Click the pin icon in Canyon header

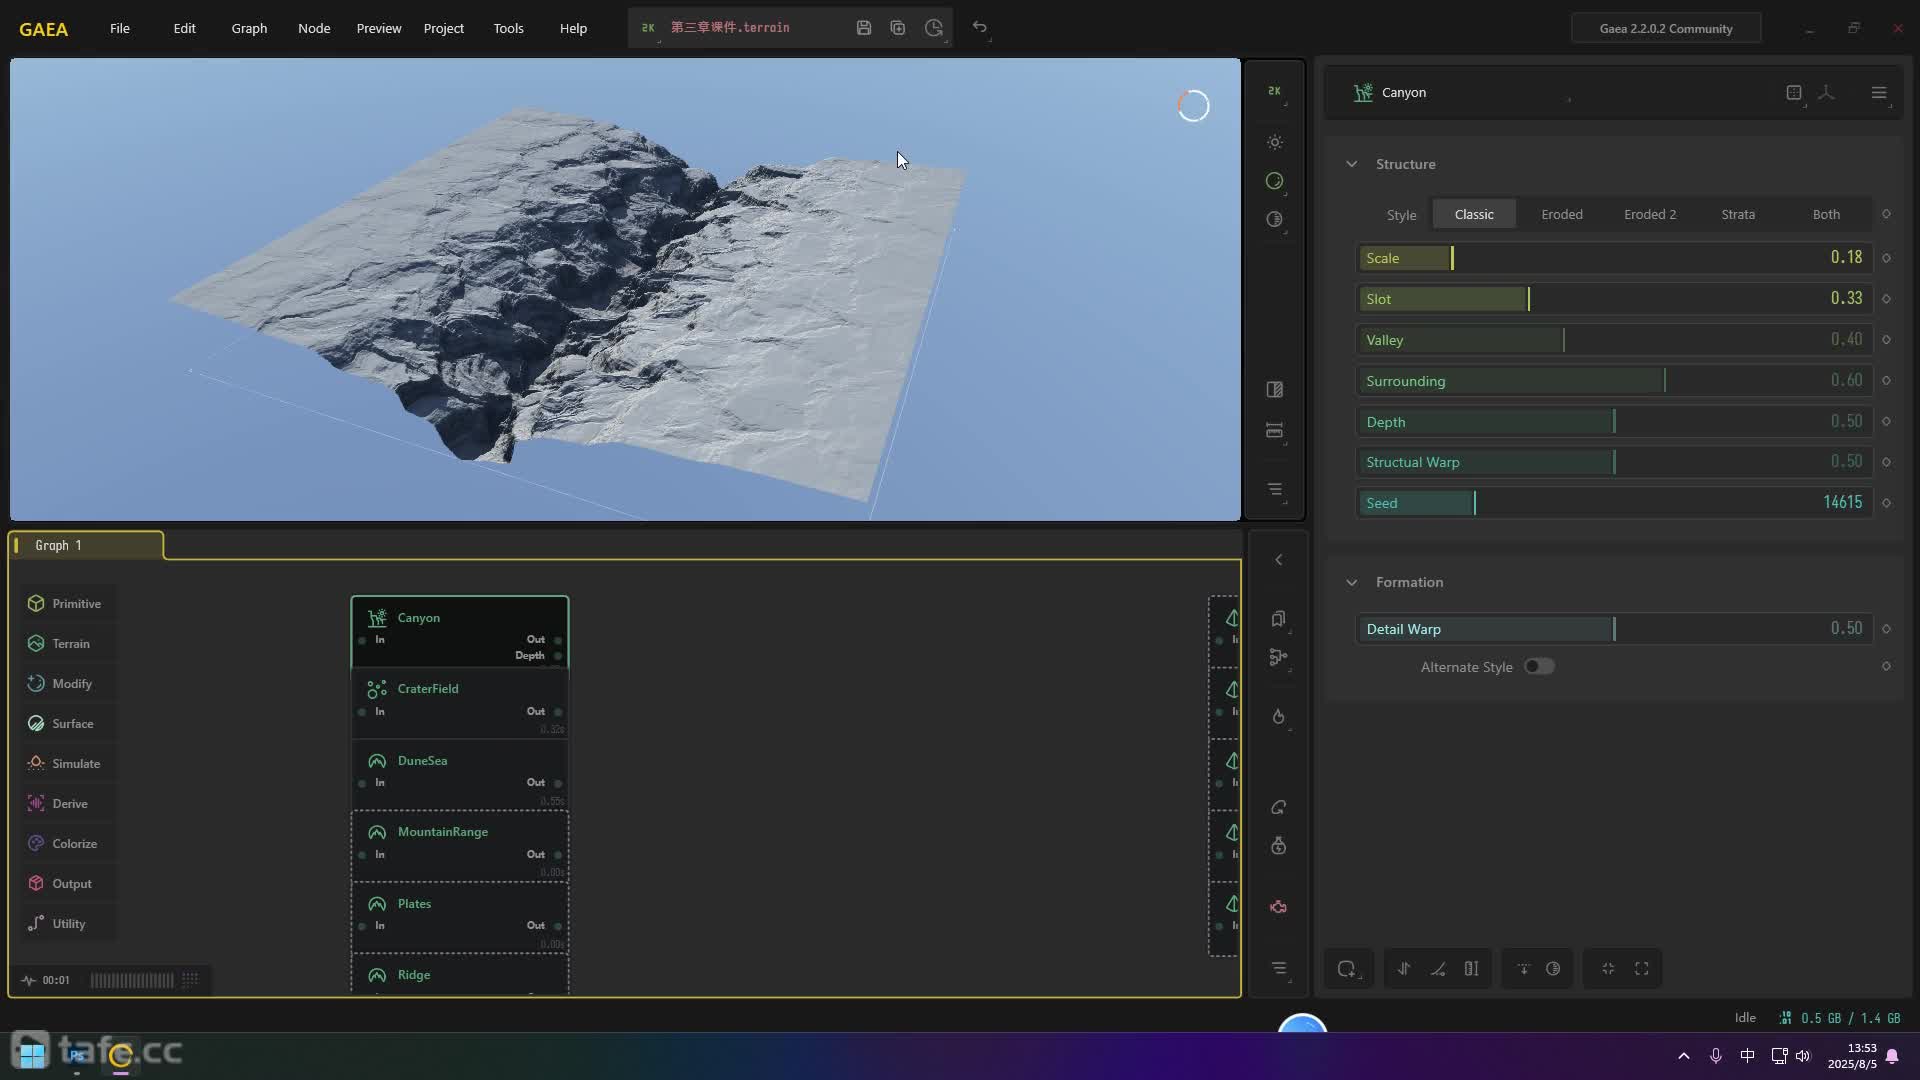click(1826, 92)
